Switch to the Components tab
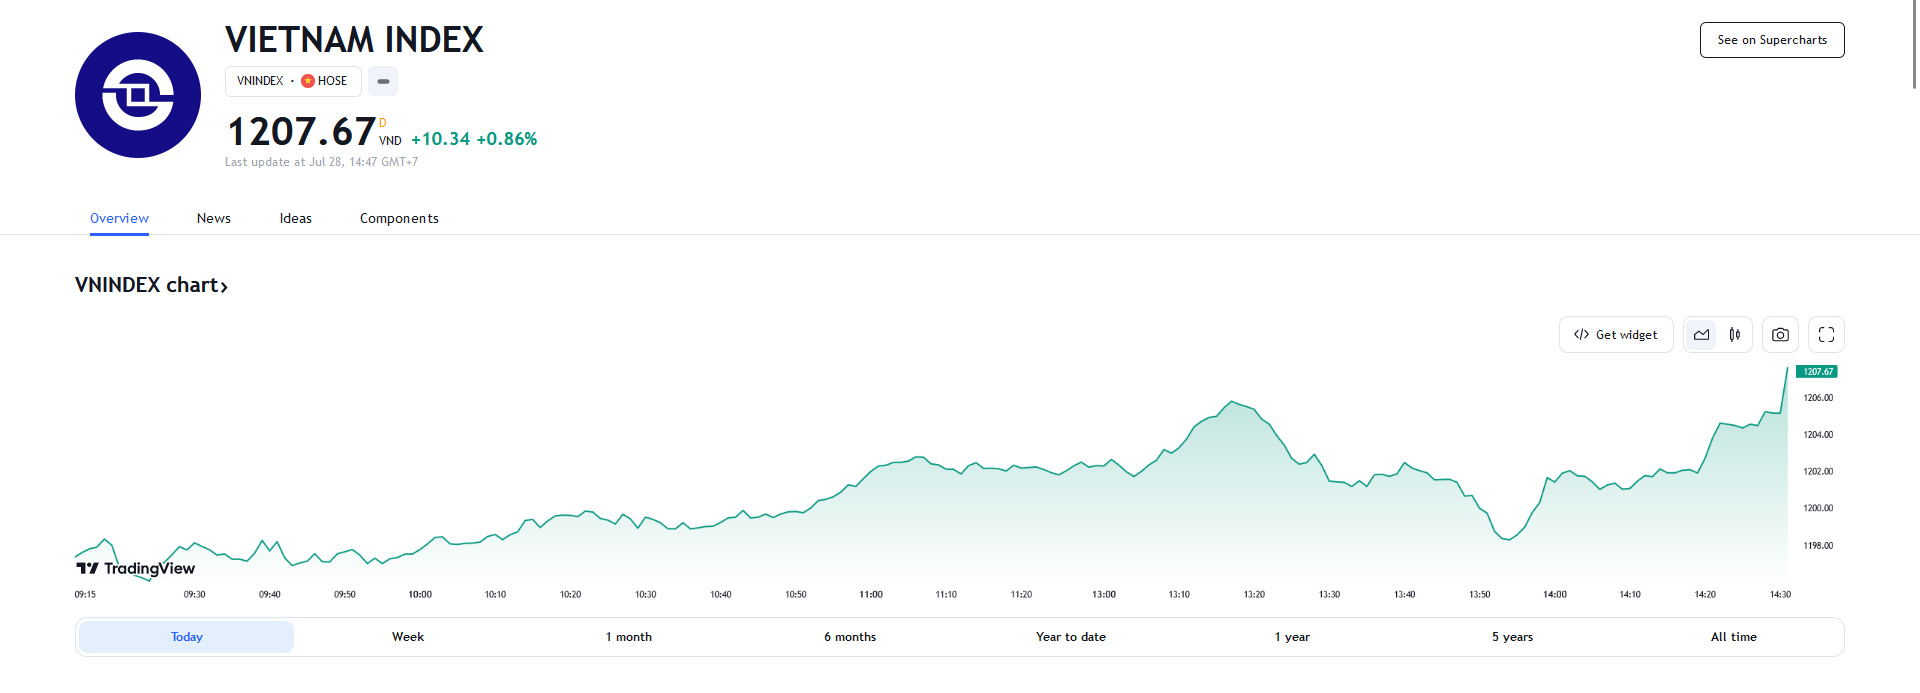This screenshot has height=693, width=1920. pyautogui.click(x=399, y=219)
